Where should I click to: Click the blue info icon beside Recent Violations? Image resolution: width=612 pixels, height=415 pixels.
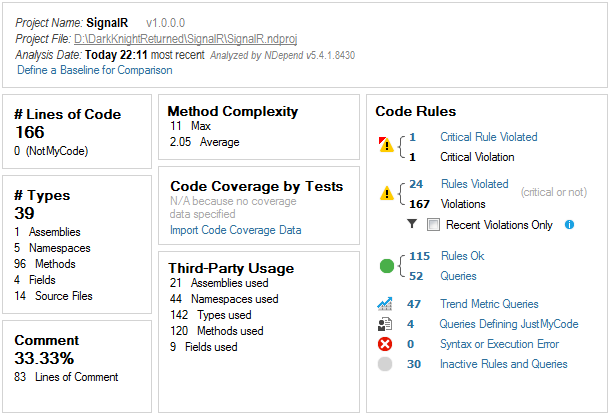(x=569, y=224)
